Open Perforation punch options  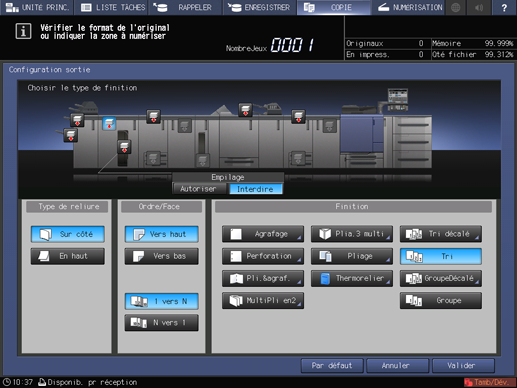[x=263, y=256]
